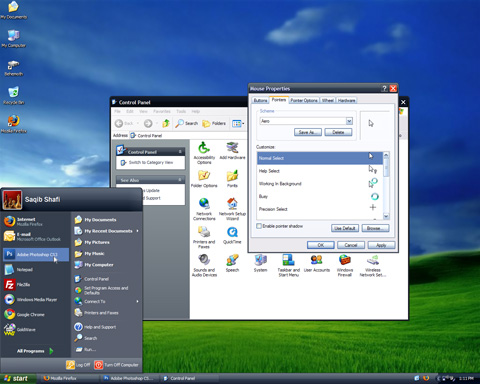Open Wireless Network Setup icon

click(373, 265)
